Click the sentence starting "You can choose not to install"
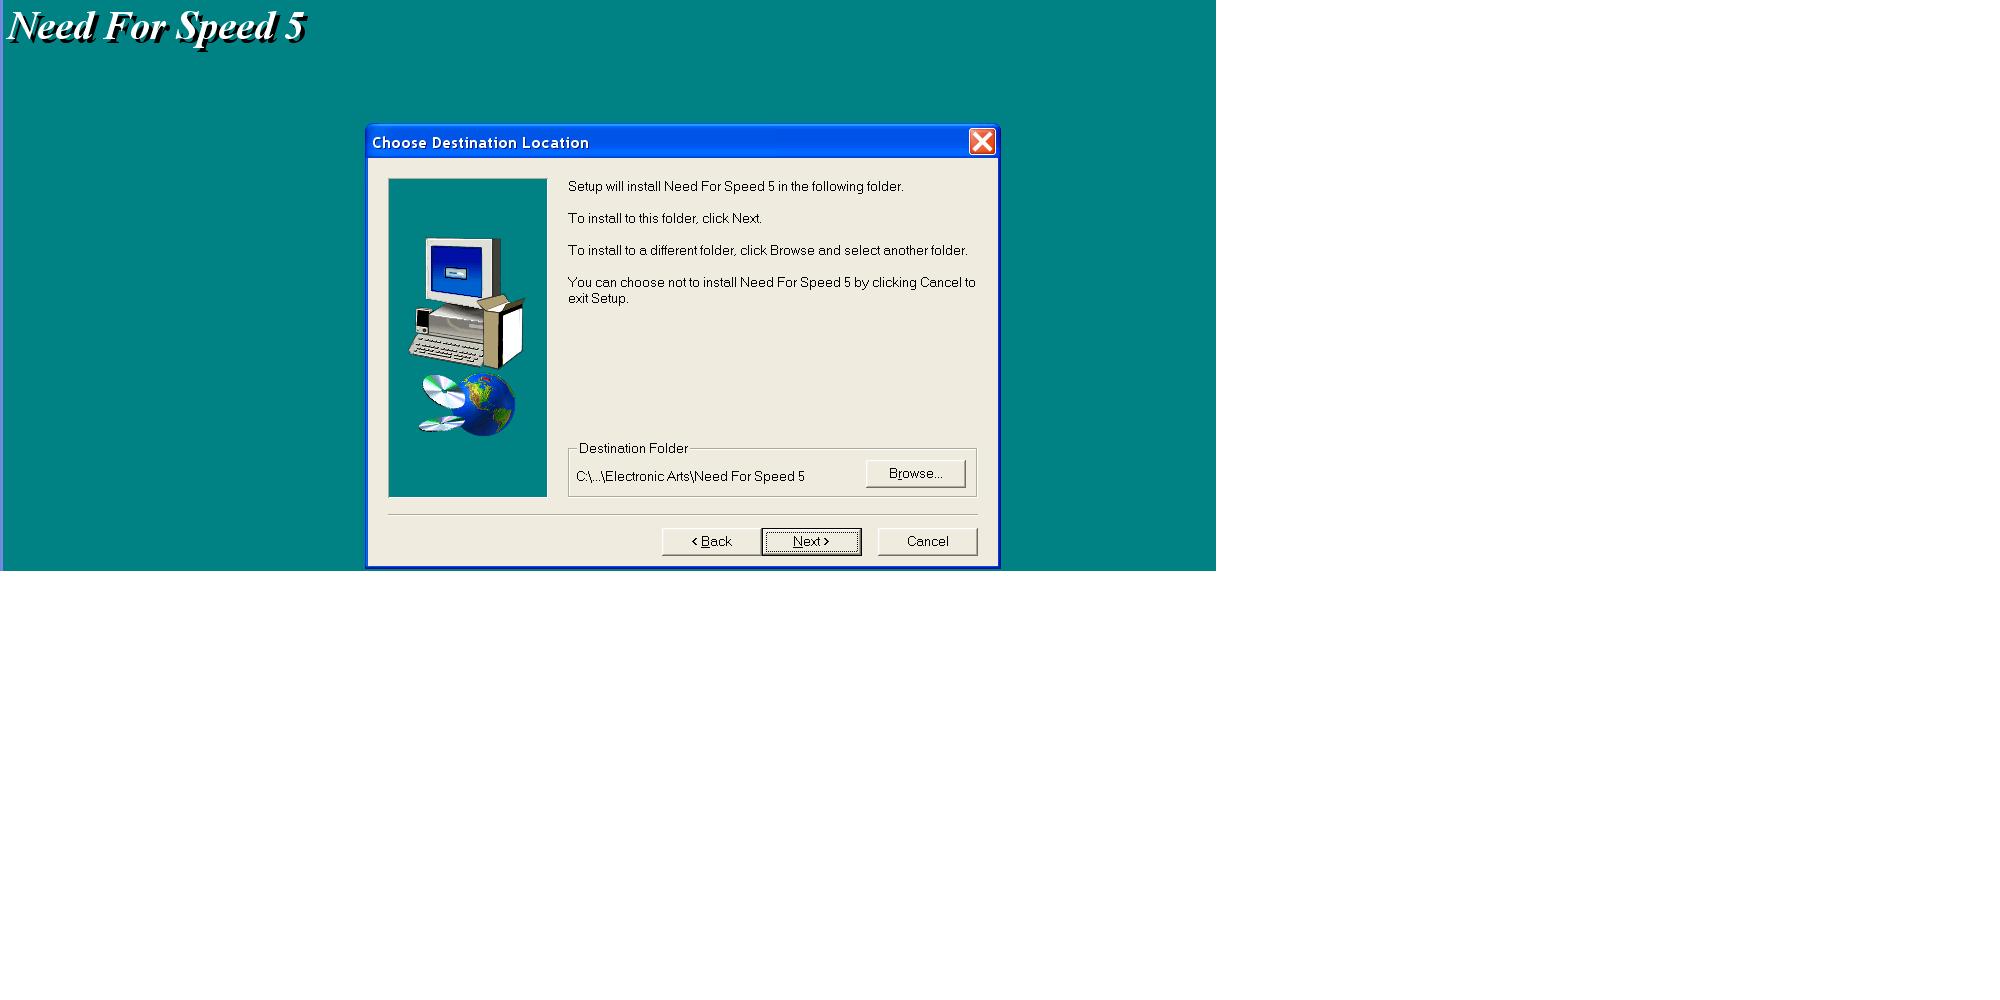 pyautogui.click(x=772, y=291)
